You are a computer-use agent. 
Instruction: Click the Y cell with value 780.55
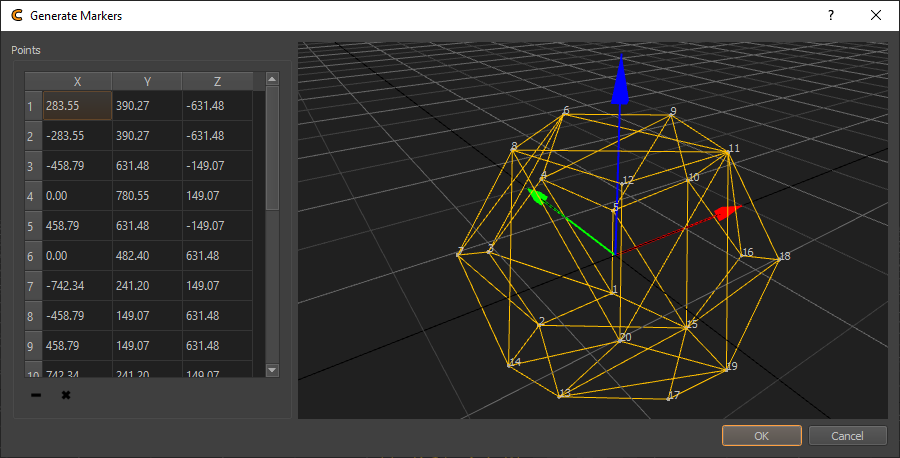click(147, 197)
